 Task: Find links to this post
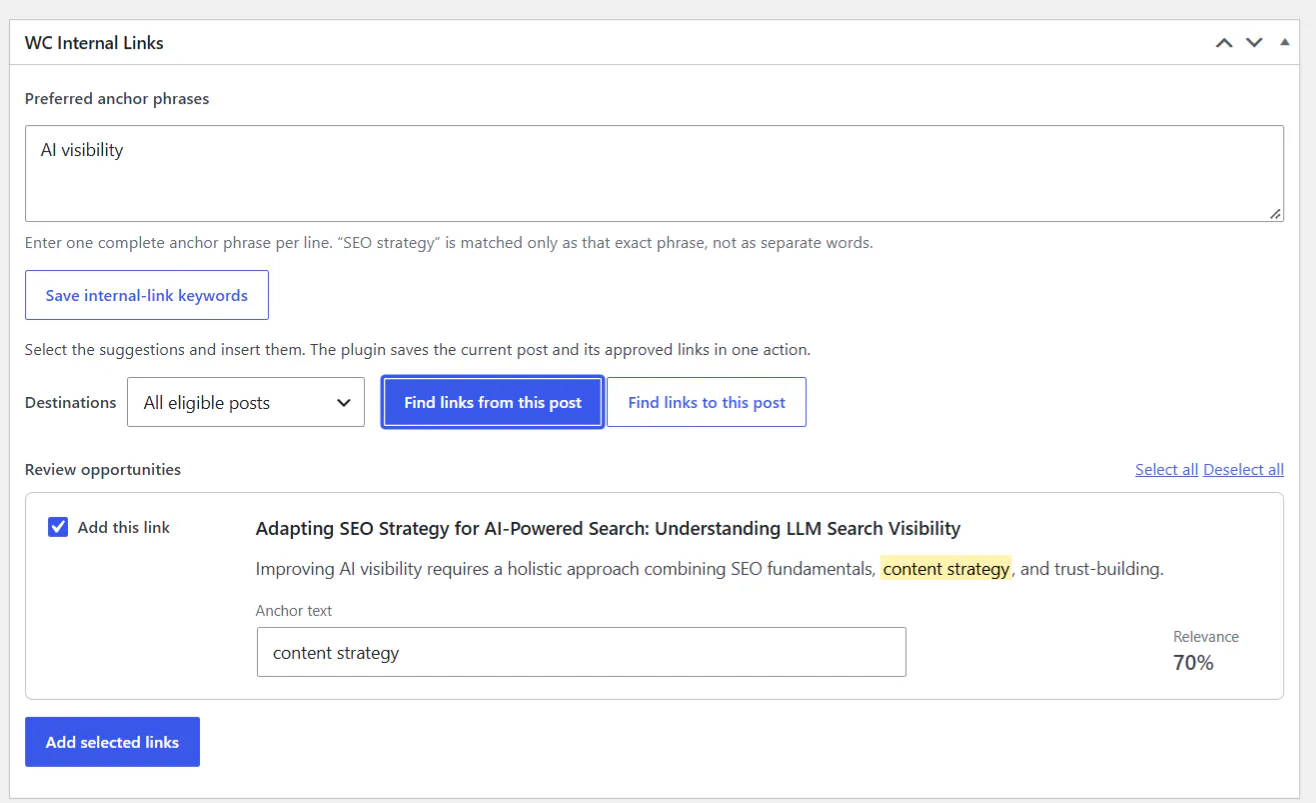707,402
